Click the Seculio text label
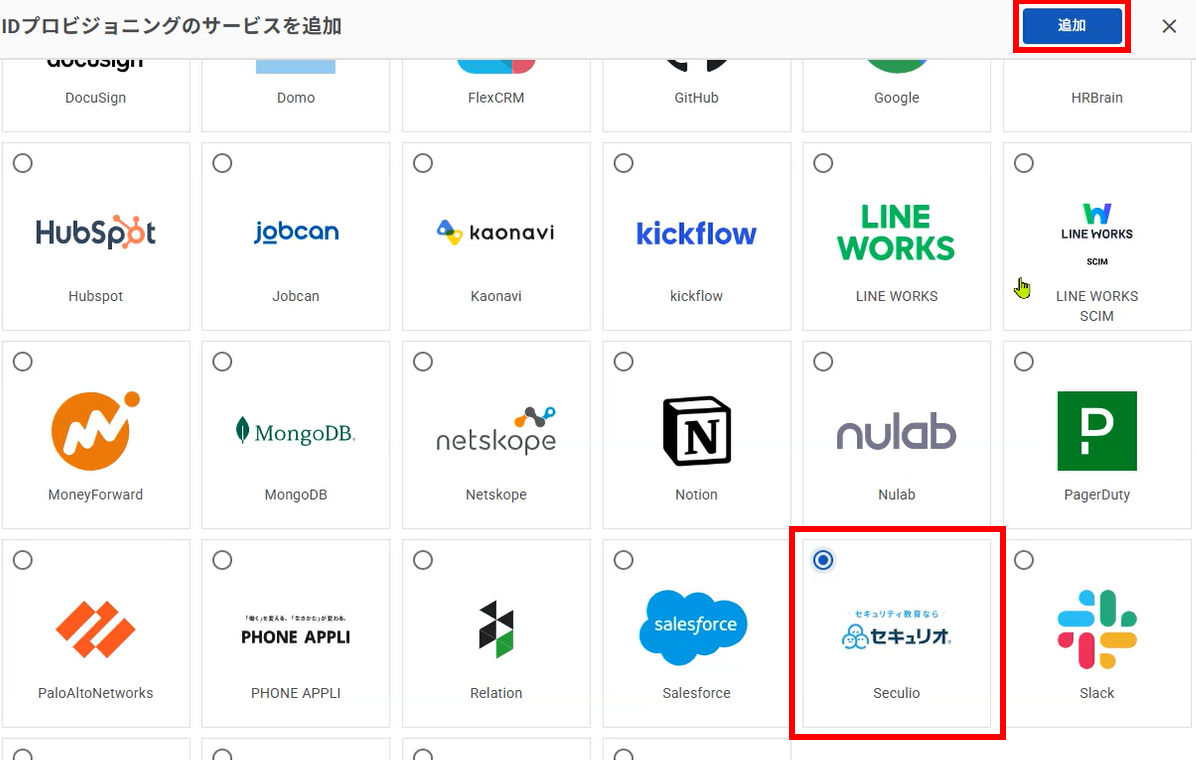The height and width of the screenshot is (760, 1196). (x=896, y=693)
